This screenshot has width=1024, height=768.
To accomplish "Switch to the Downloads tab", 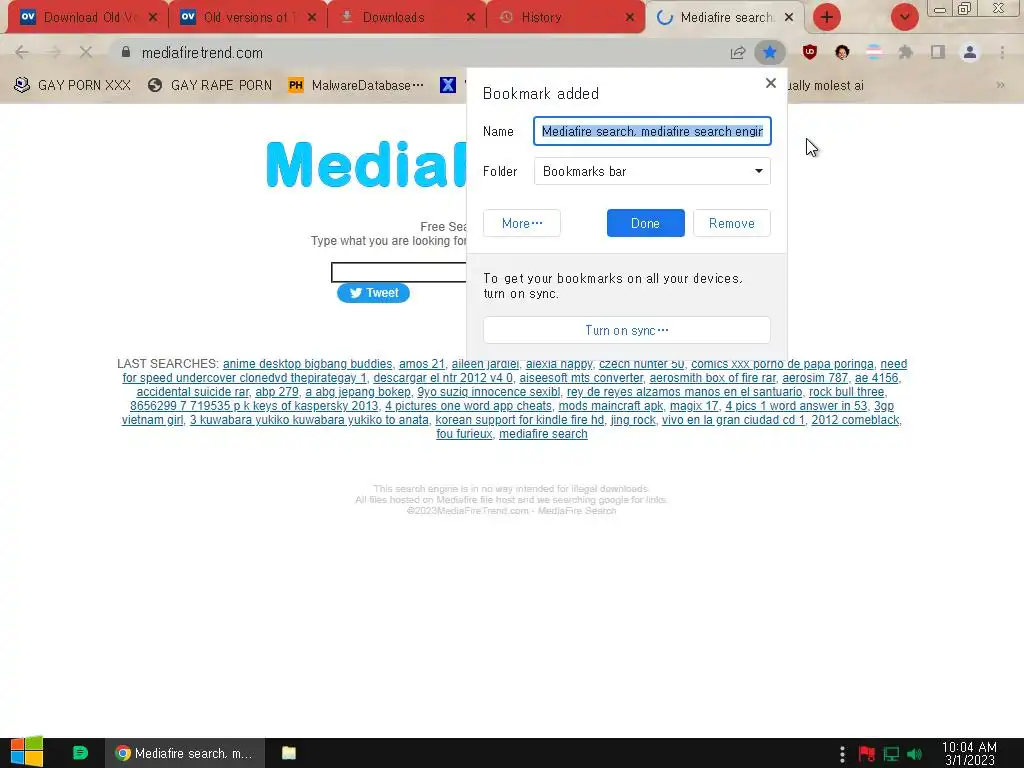I will point(406,17).
